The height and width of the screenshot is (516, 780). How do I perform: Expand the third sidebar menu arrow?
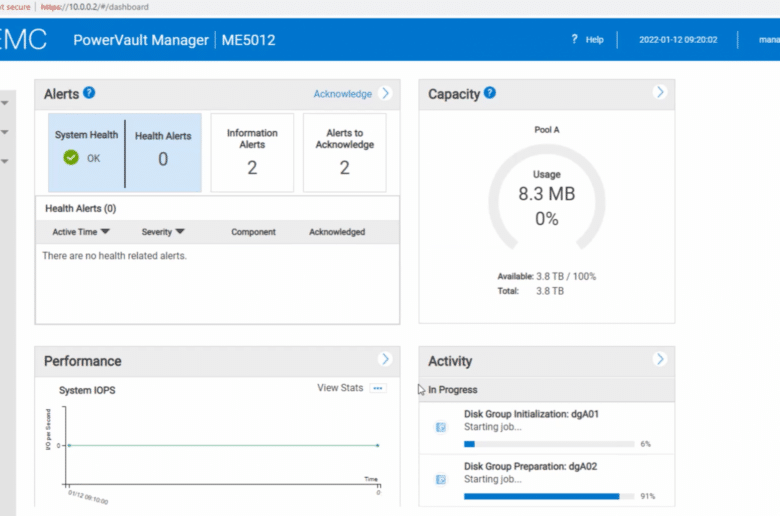pyautogui.click(x=4, y=161)
